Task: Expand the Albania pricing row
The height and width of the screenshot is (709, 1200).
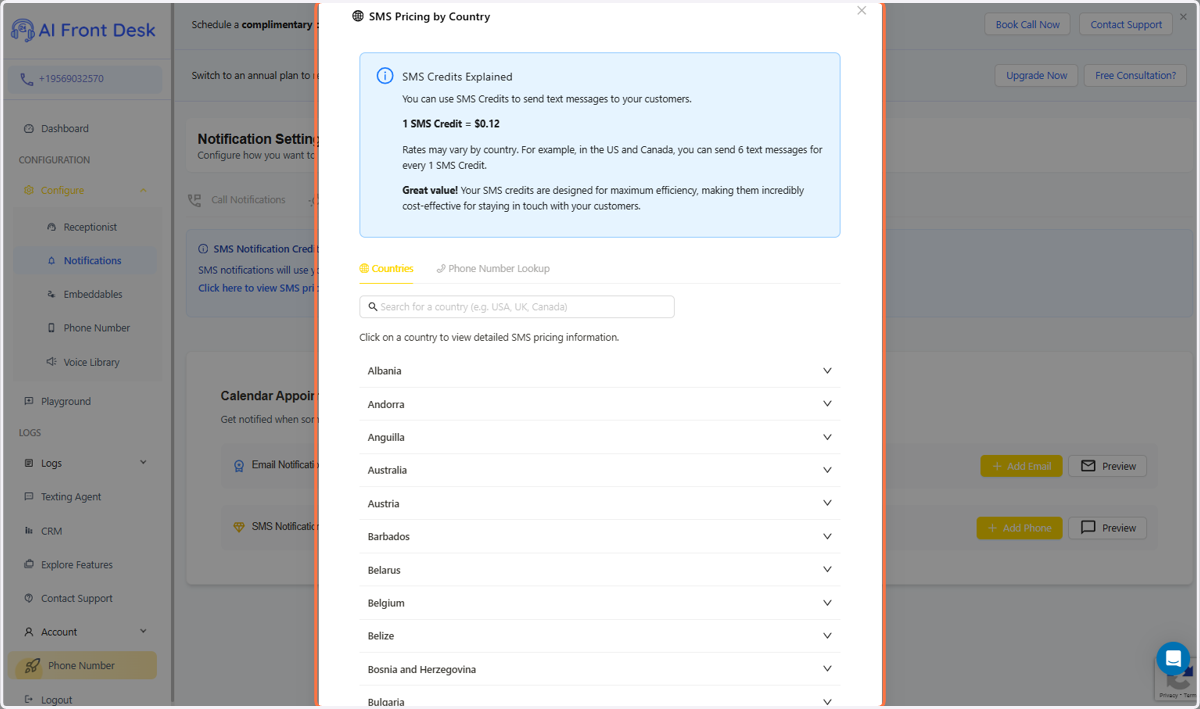Action: pyautogui.click(x=600, y=371)
